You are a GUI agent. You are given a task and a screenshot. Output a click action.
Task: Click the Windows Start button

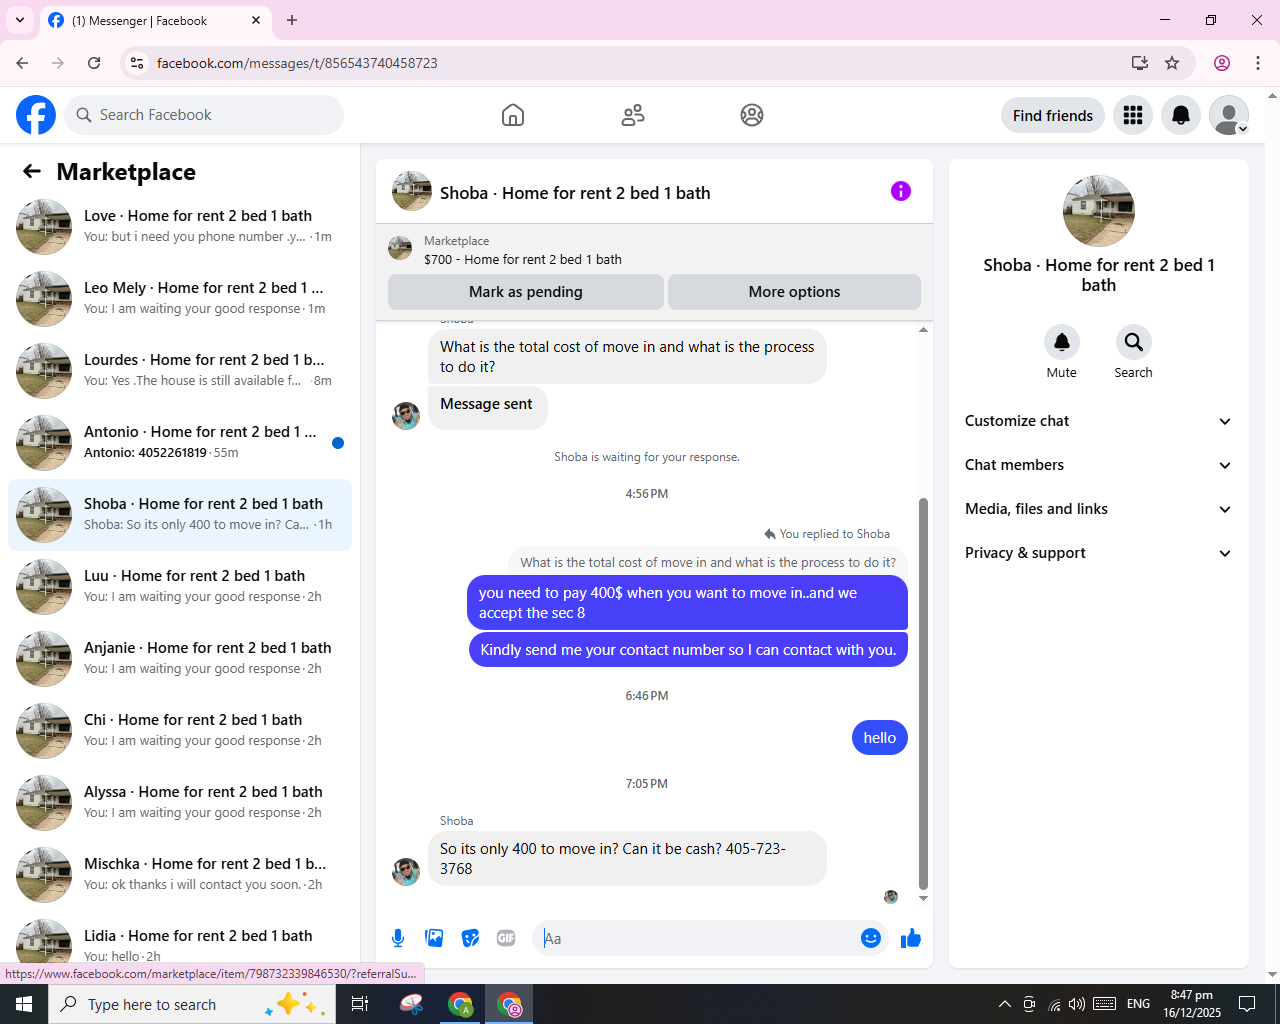24,1004
